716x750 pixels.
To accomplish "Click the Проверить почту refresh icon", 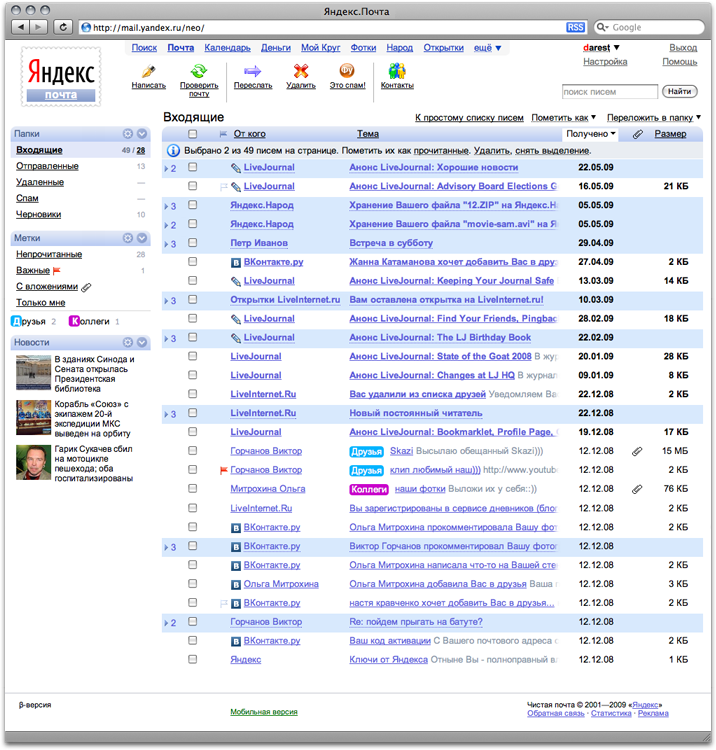I will 199,71.
